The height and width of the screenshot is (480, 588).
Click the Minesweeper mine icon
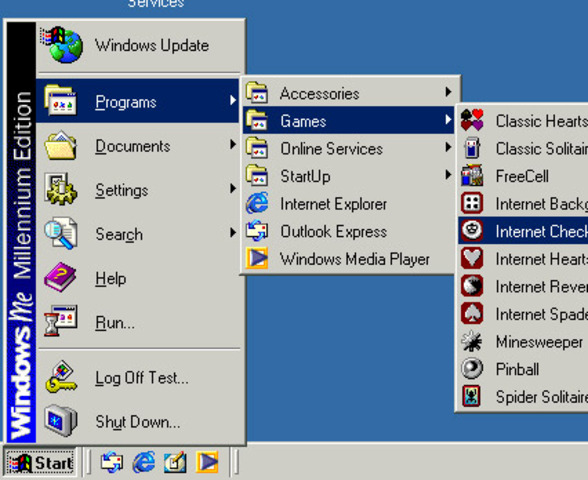tap(472, 341)
